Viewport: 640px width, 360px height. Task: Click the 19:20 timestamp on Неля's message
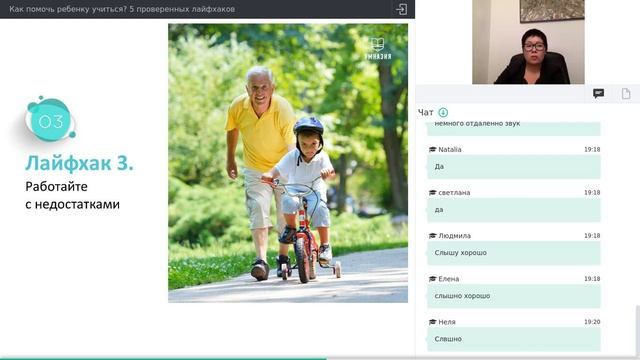pyautogui.click(x=592, y=322)
